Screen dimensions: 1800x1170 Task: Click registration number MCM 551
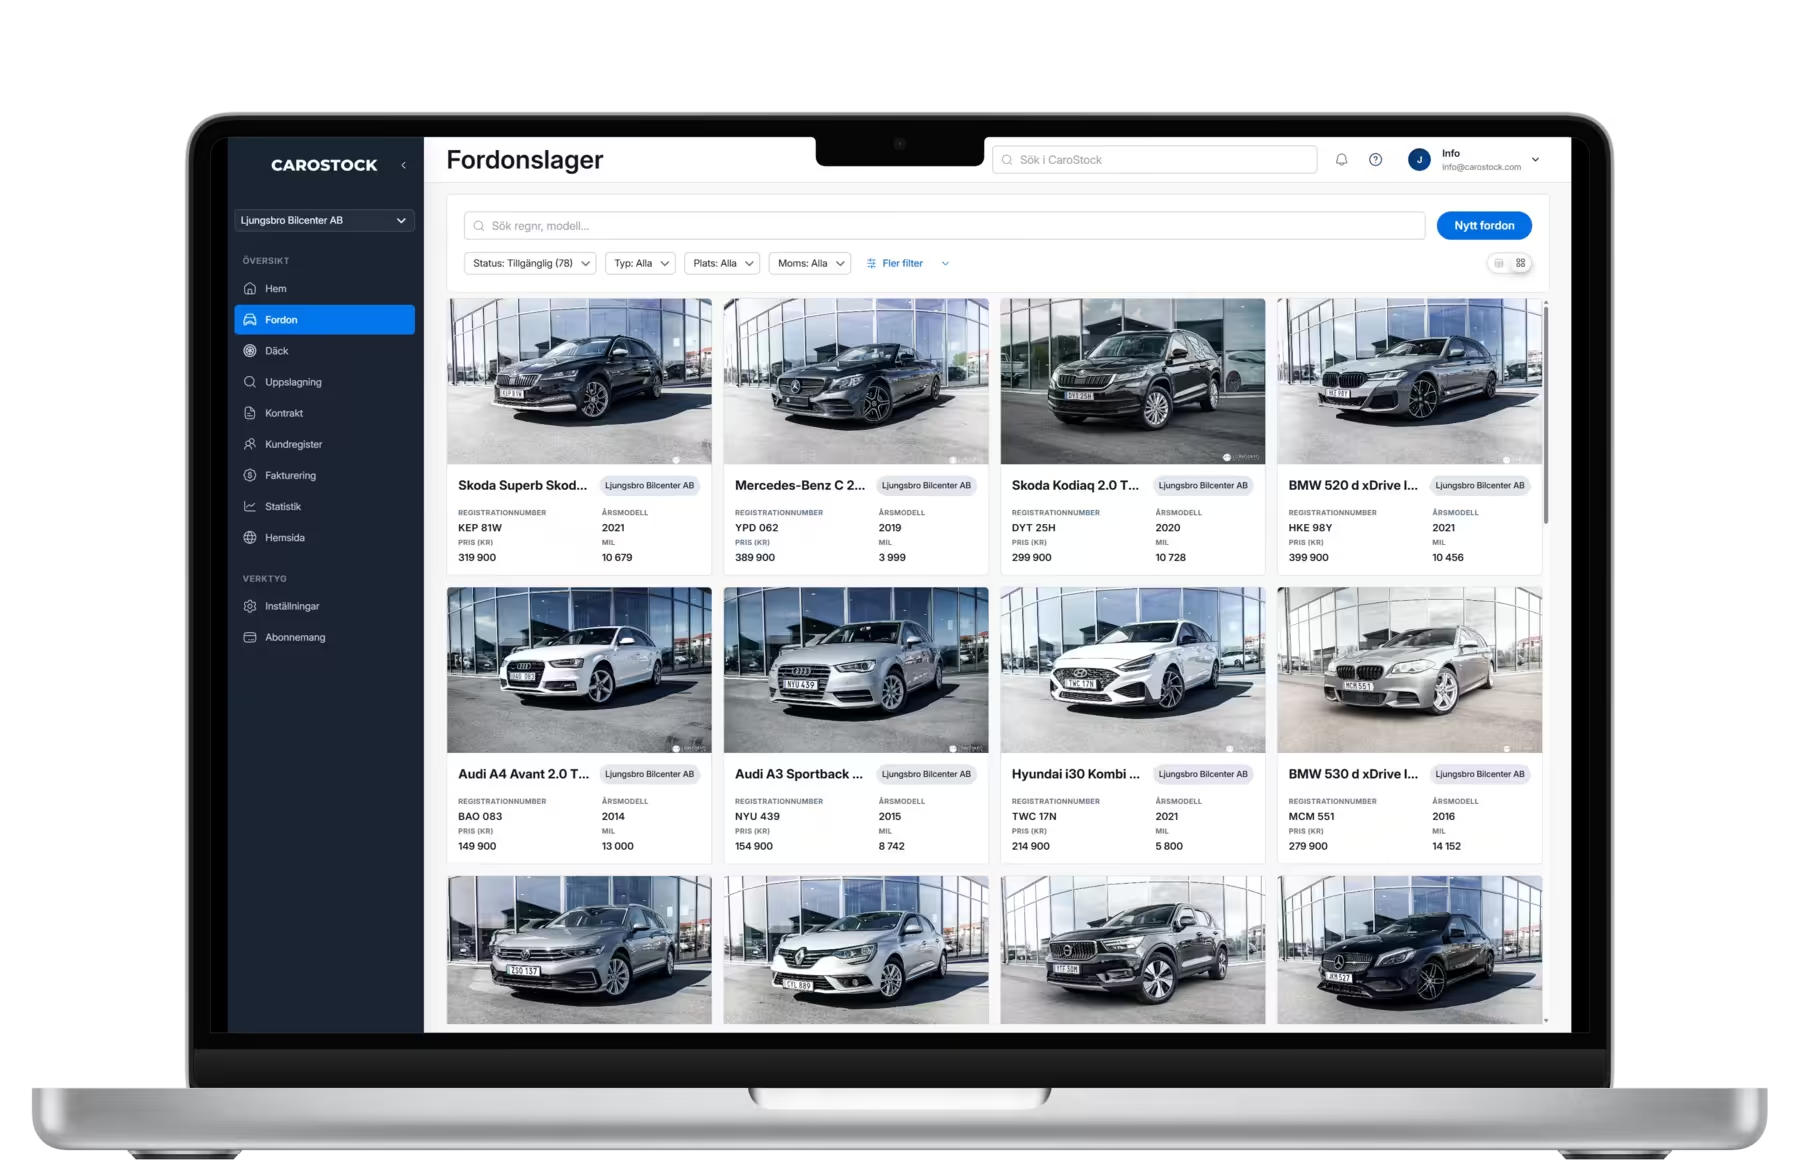(x=1311, y=817)
